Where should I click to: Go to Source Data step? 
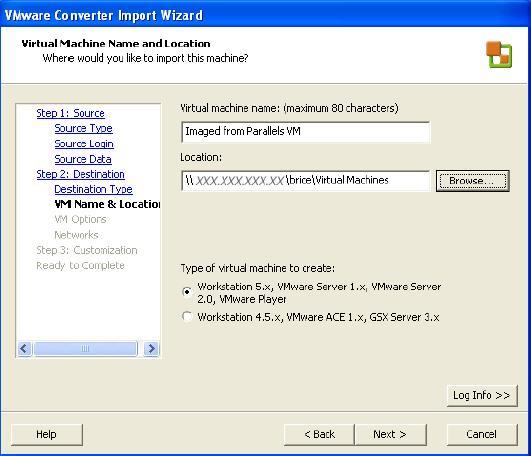pos(83,159)
